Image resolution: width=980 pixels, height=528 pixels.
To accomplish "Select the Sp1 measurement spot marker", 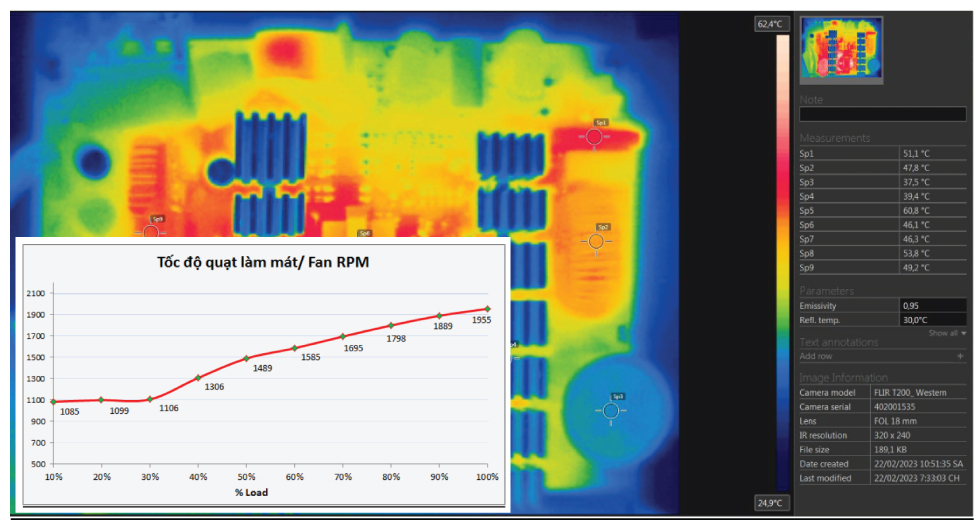I will (x=594, y=136).
